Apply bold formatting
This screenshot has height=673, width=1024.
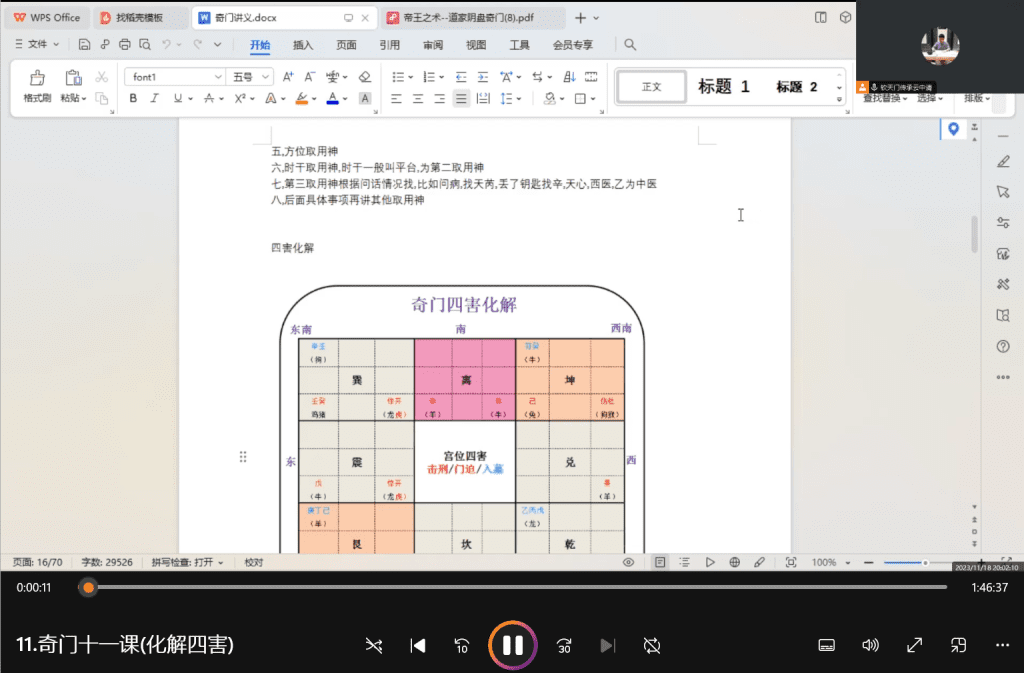[x=133, y=98]
